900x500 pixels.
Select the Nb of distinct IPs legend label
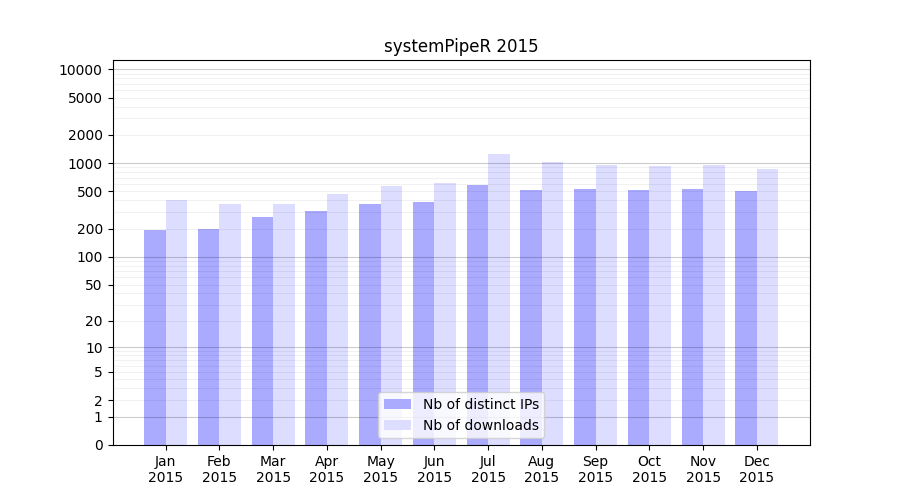[480, 404]
